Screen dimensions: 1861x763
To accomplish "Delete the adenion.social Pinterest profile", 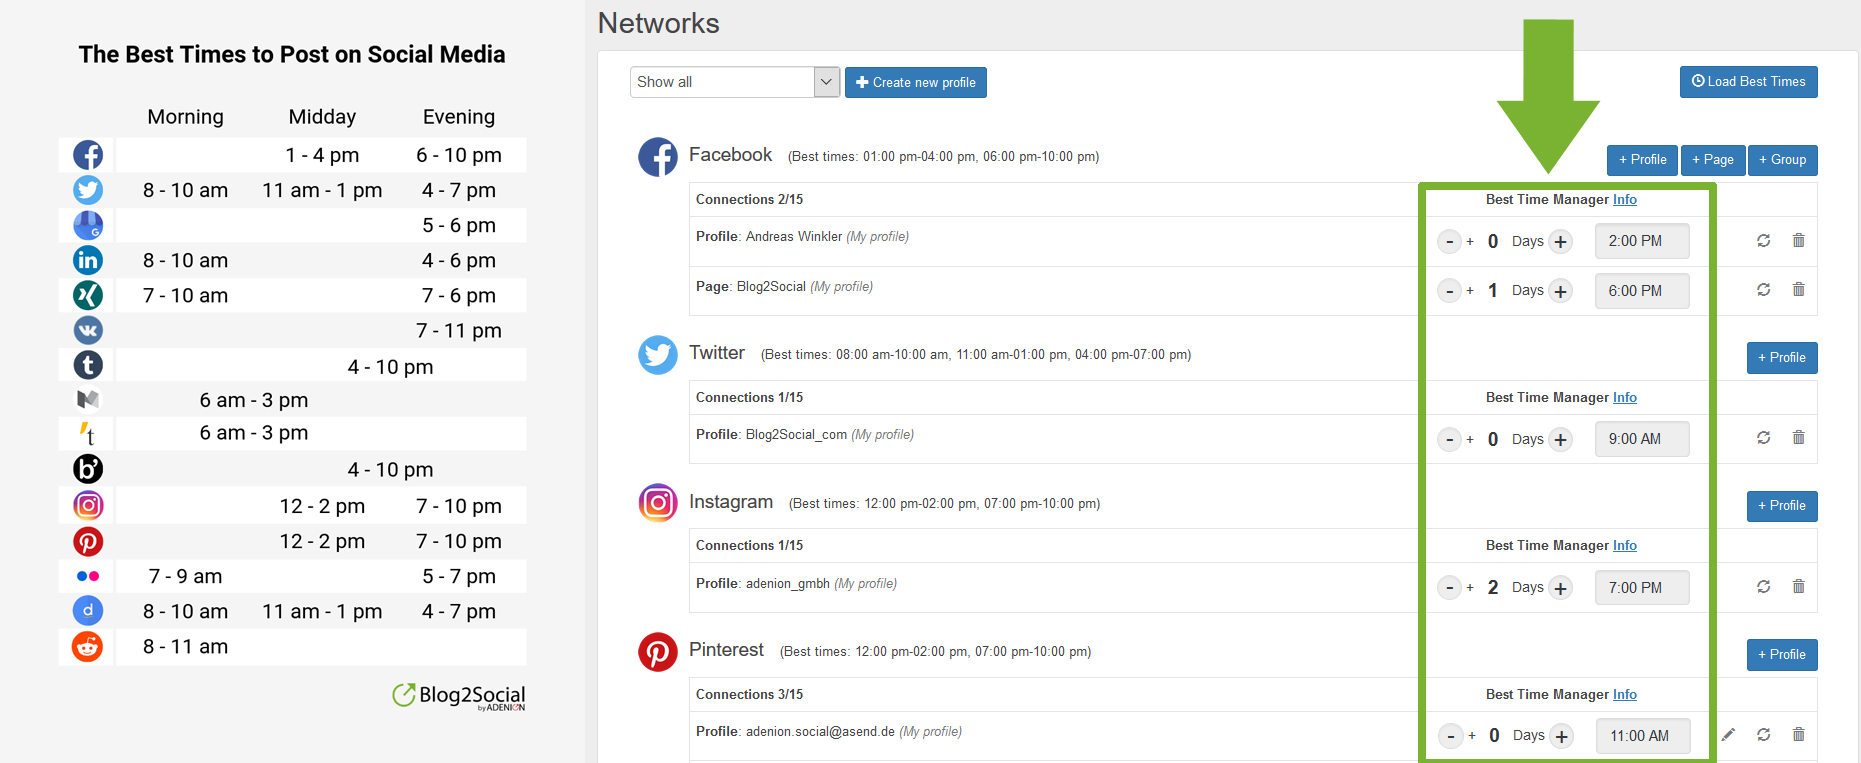I will [x=1799, y=735].
